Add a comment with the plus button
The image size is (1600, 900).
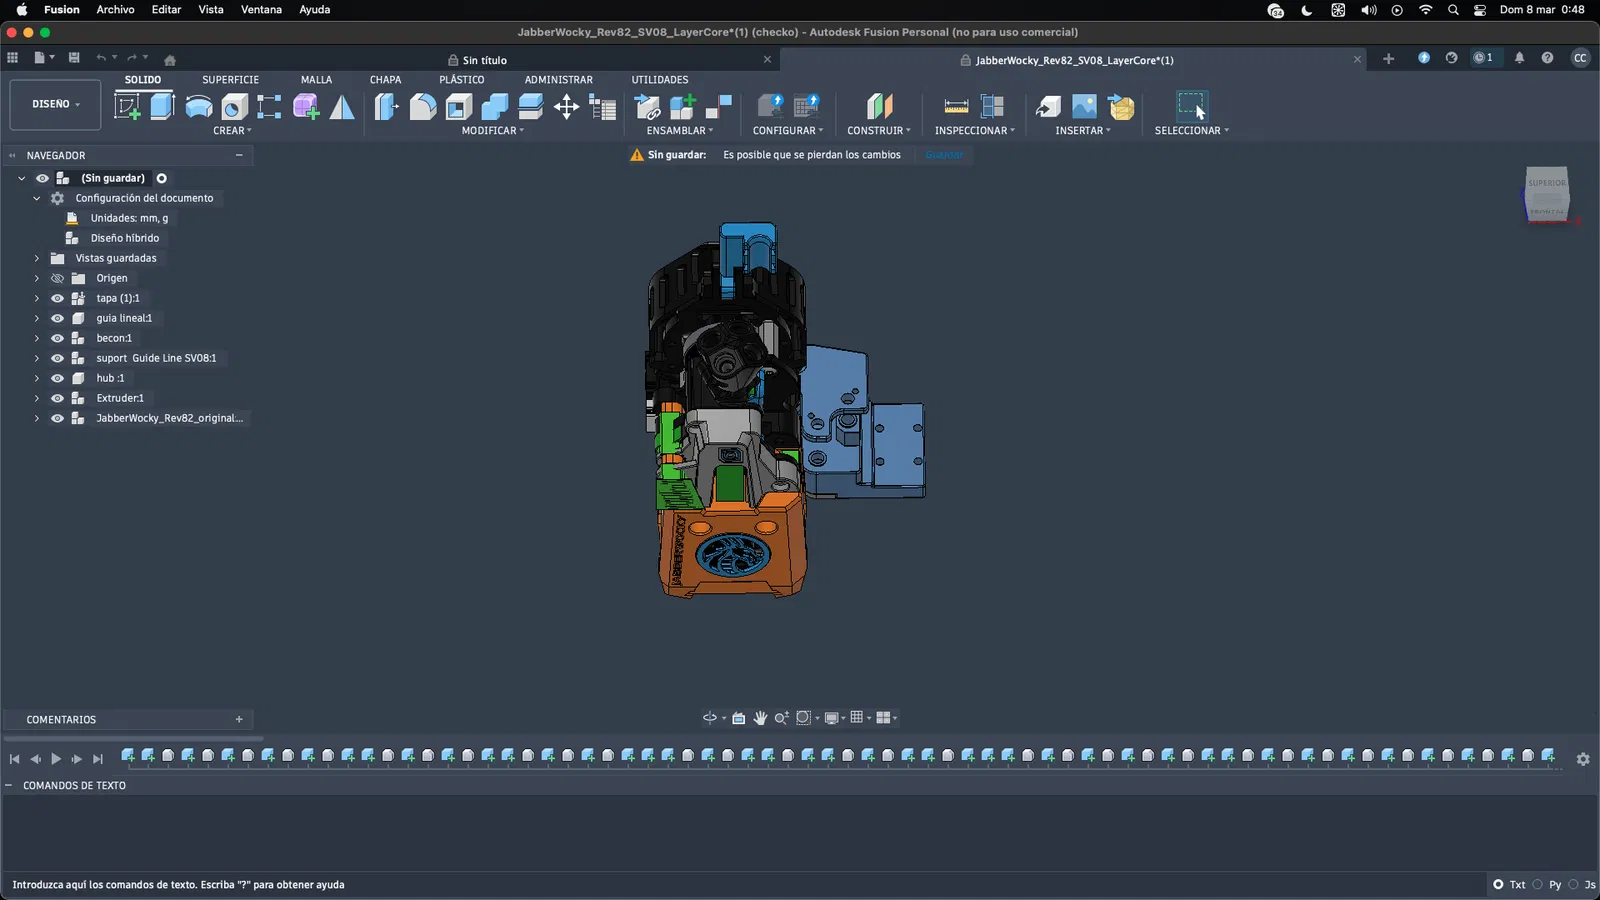pos(239,719)
